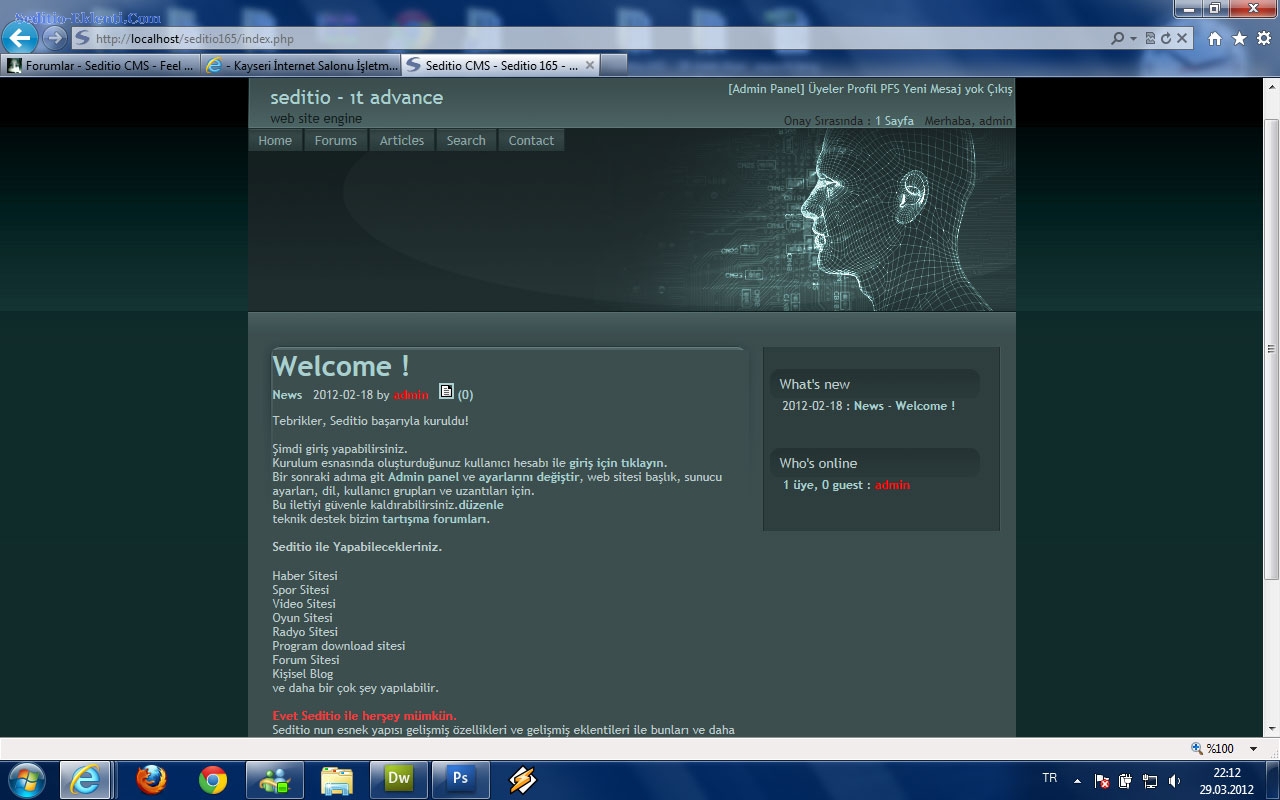1280x800 pixels.
Task: Click the browser Back arrow button
Action: (x=20, y=38)
